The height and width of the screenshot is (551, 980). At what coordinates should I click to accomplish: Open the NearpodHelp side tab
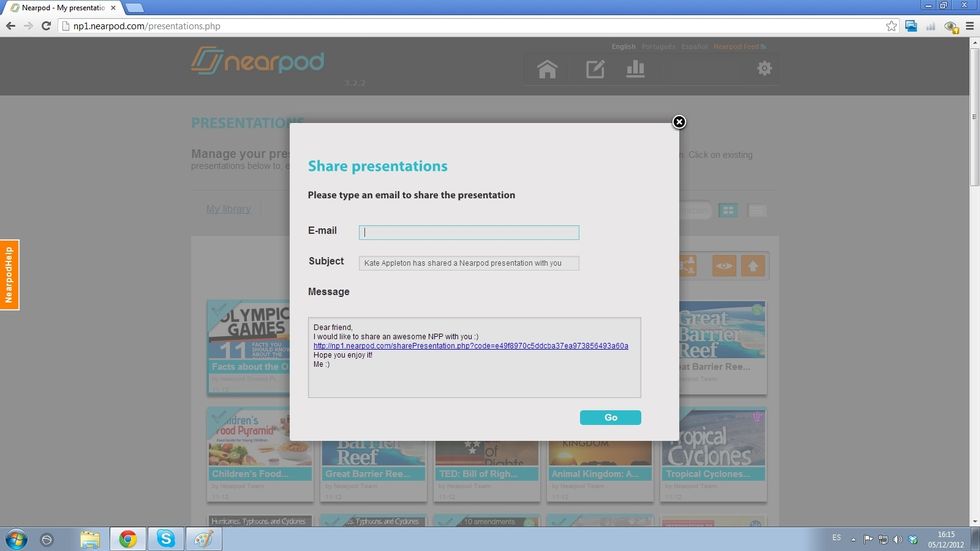[9, 275]
